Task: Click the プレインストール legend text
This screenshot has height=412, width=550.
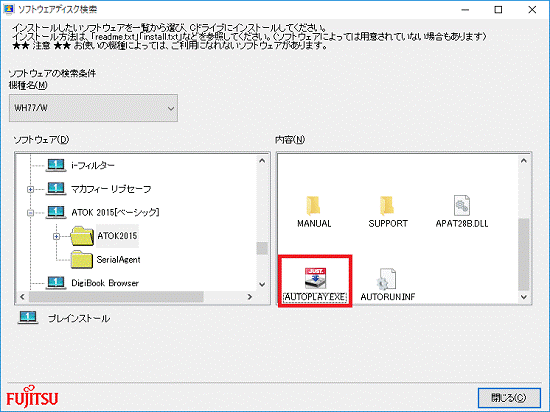Action: (79, 318)
